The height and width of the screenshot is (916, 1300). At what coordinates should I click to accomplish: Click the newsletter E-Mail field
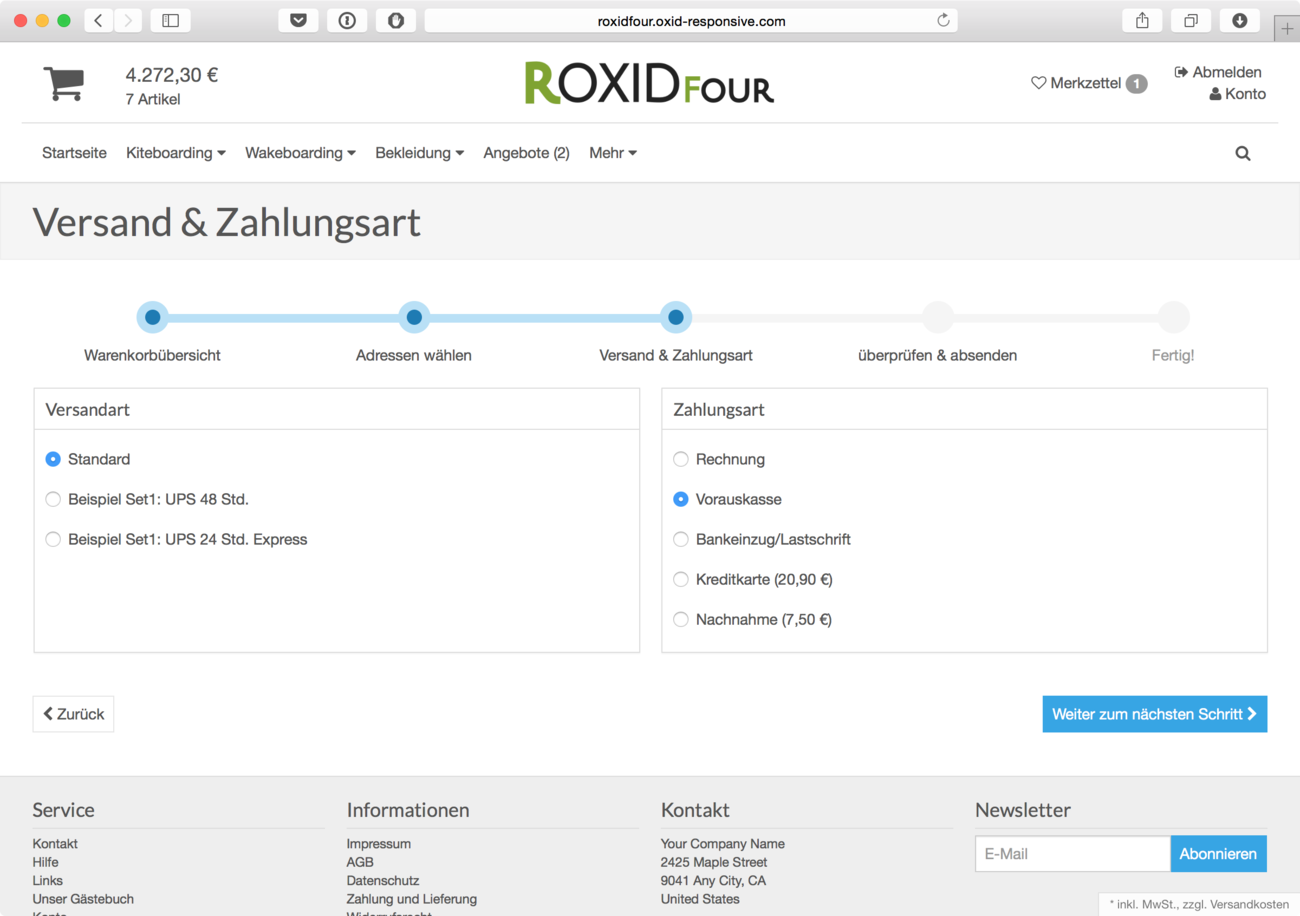point(1072,854)
